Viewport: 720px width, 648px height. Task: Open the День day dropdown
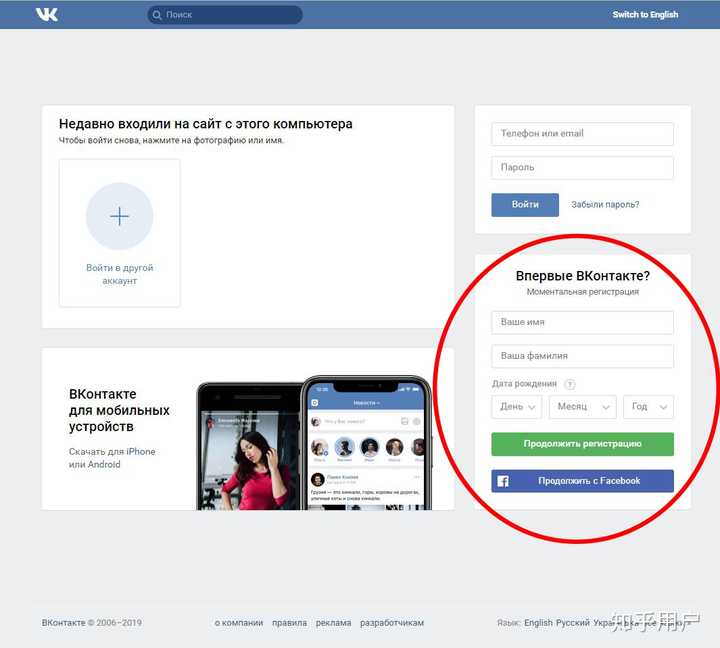pos(517,407)
